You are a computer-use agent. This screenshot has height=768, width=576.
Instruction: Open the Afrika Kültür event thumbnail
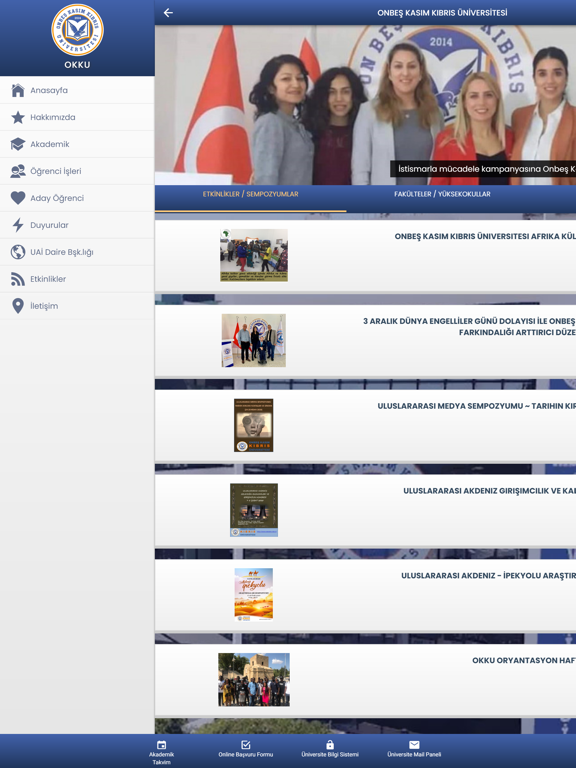[x=254, y=255]
